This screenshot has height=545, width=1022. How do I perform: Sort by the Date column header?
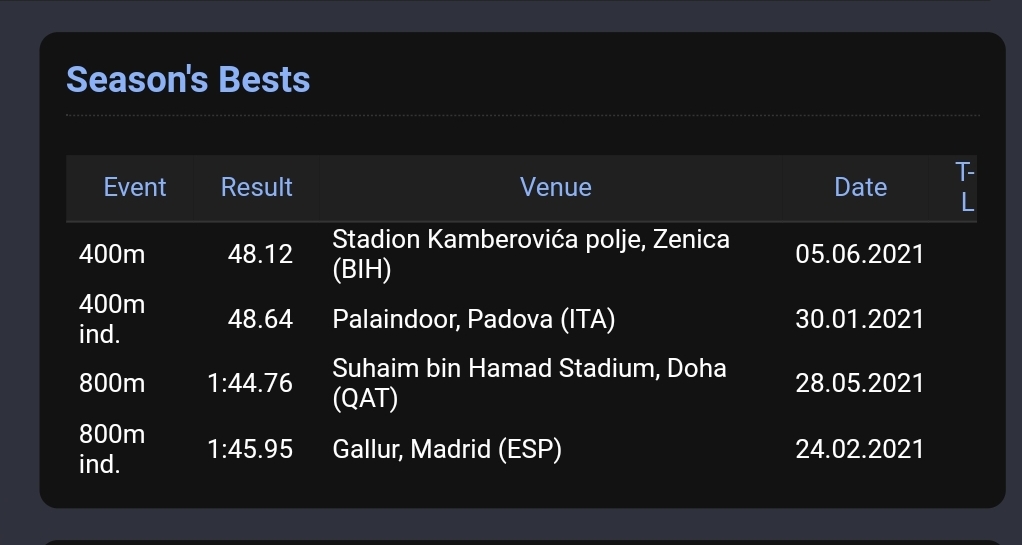(x=860, y=187)
